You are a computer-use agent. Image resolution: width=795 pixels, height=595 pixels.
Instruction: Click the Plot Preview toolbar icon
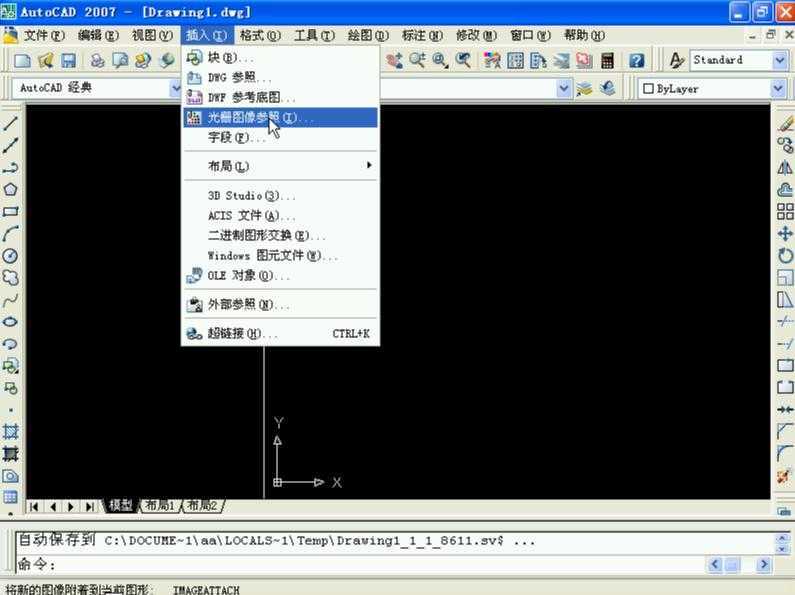coord(120,61)
